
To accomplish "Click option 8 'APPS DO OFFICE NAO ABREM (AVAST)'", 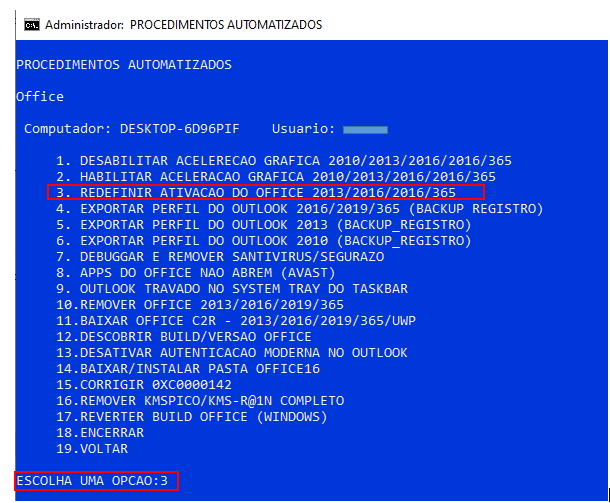I will tap(196, 273).
